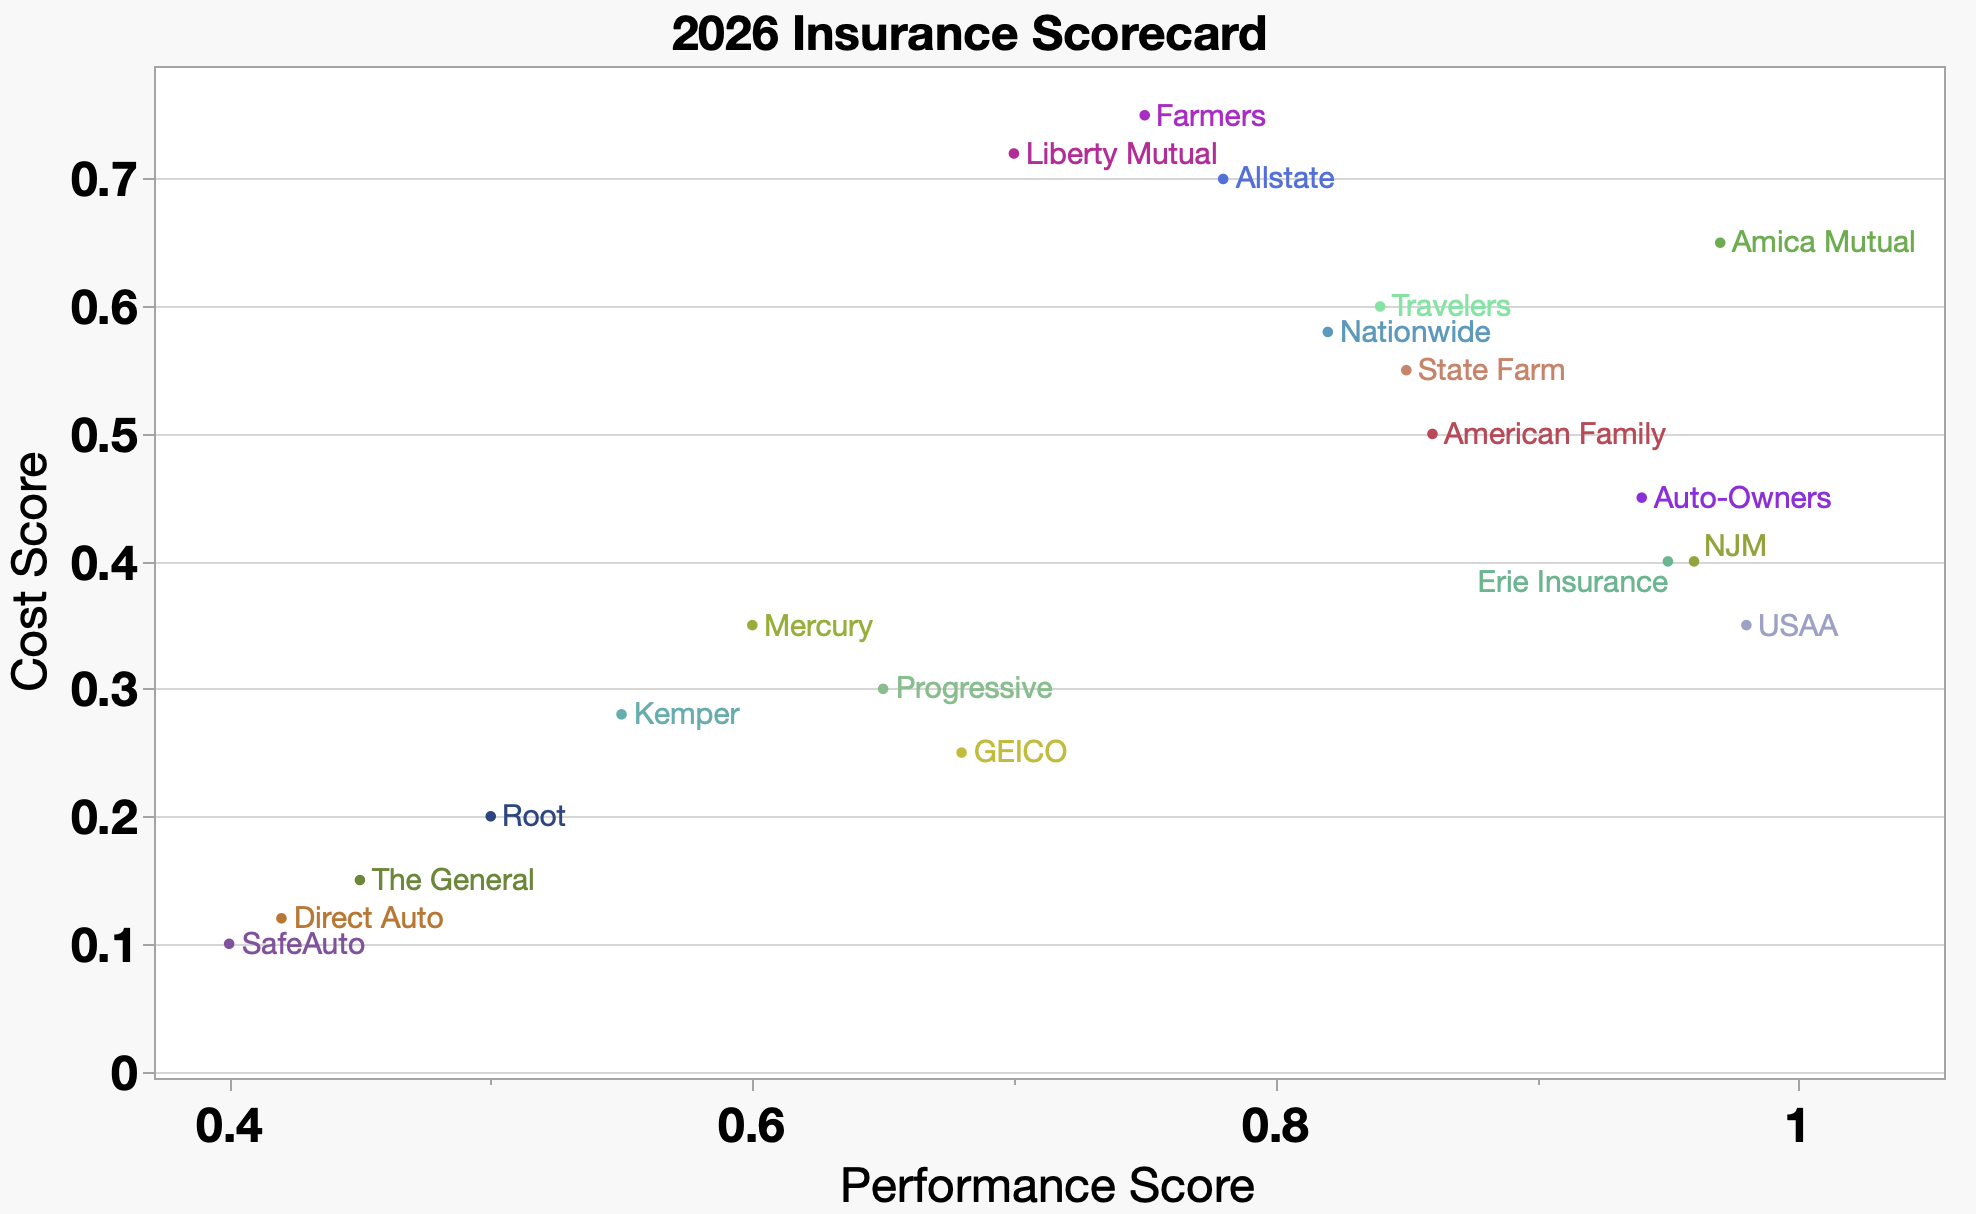Click the USAA point marker

click(x=1746, y=626)
